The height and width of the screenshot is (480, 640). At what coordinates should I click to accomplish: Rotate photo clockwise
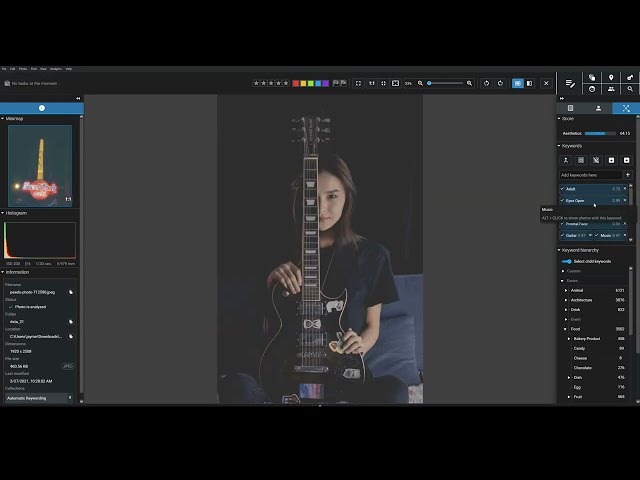click(x=500, y=83)
